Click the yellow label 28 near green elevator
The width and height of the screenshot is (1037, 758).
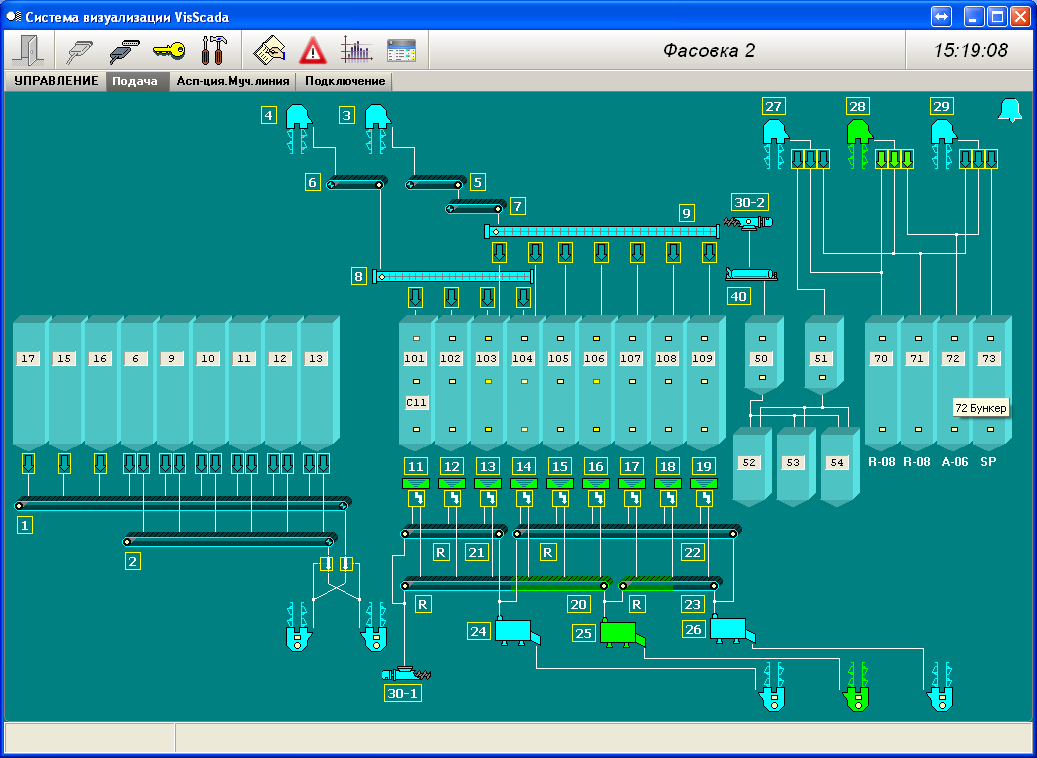857,107
